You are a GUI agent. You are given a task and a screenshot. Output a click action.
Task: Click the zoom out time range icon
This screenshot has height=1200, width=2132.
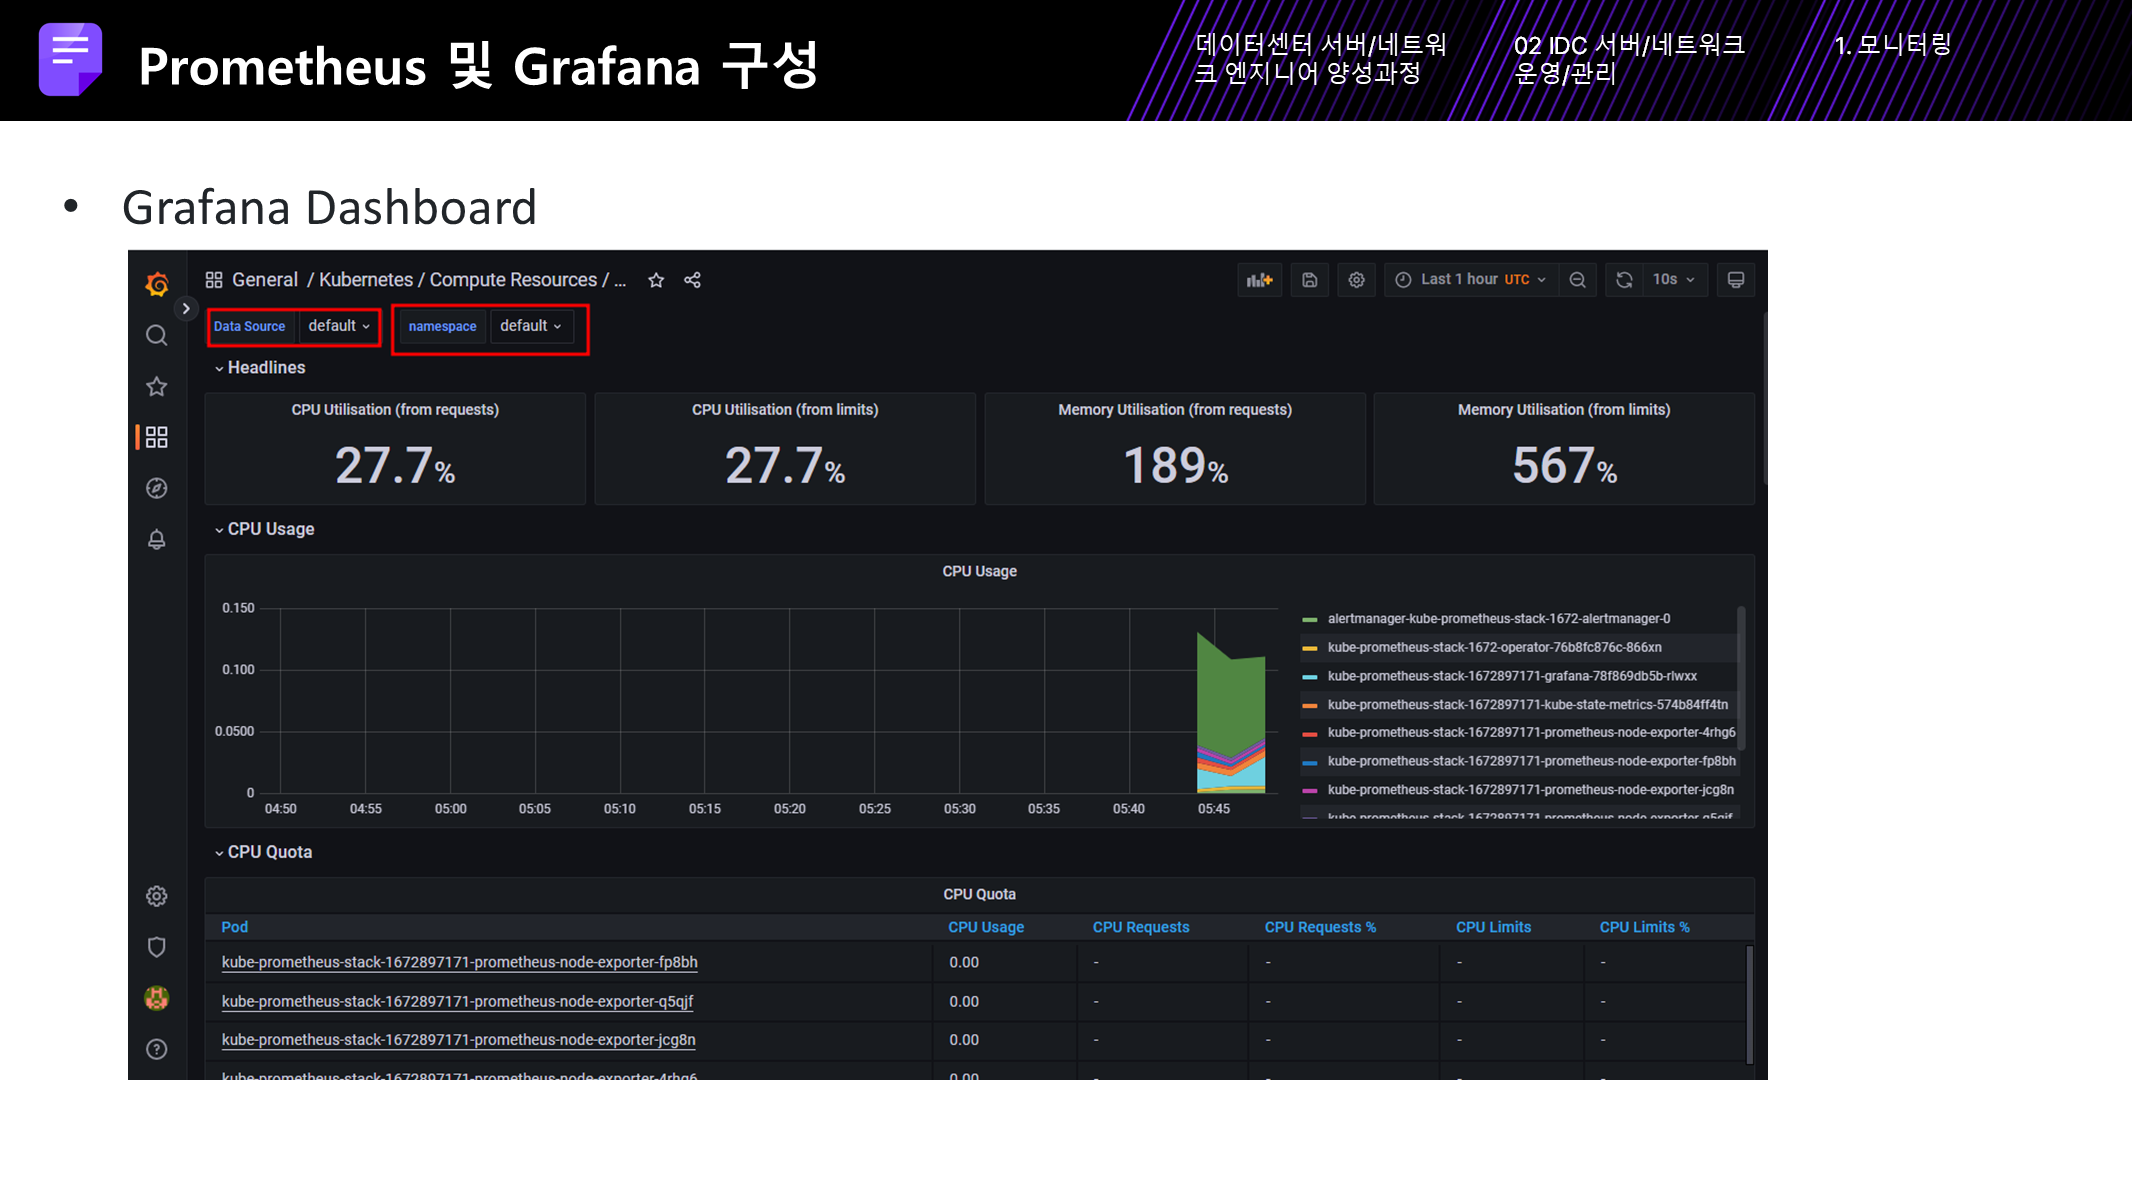[x=1577, y=280]
